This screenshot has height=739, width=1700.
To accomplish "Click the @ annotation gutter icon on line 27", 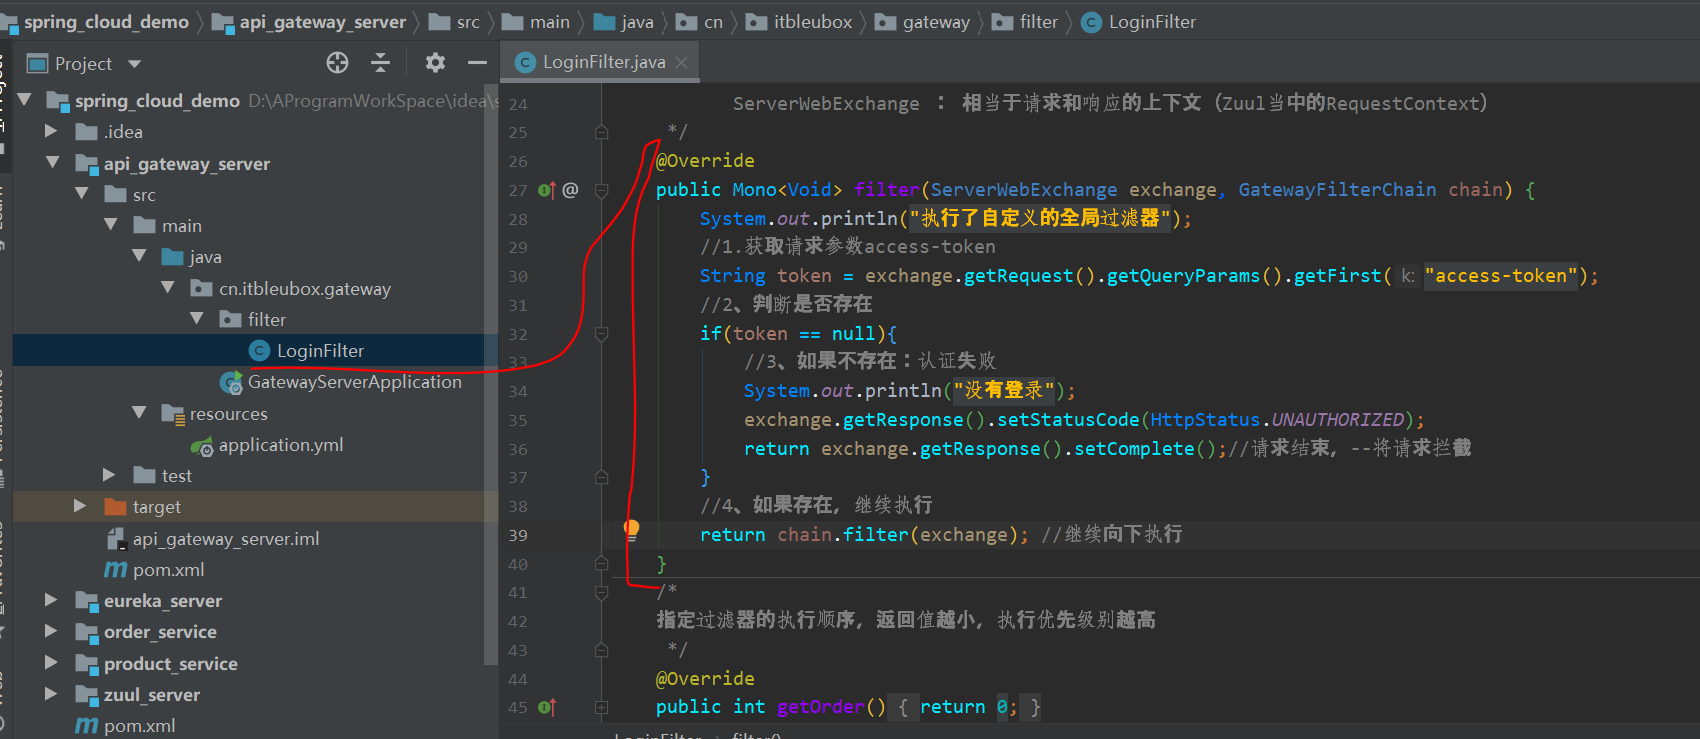I will point(570,190).
